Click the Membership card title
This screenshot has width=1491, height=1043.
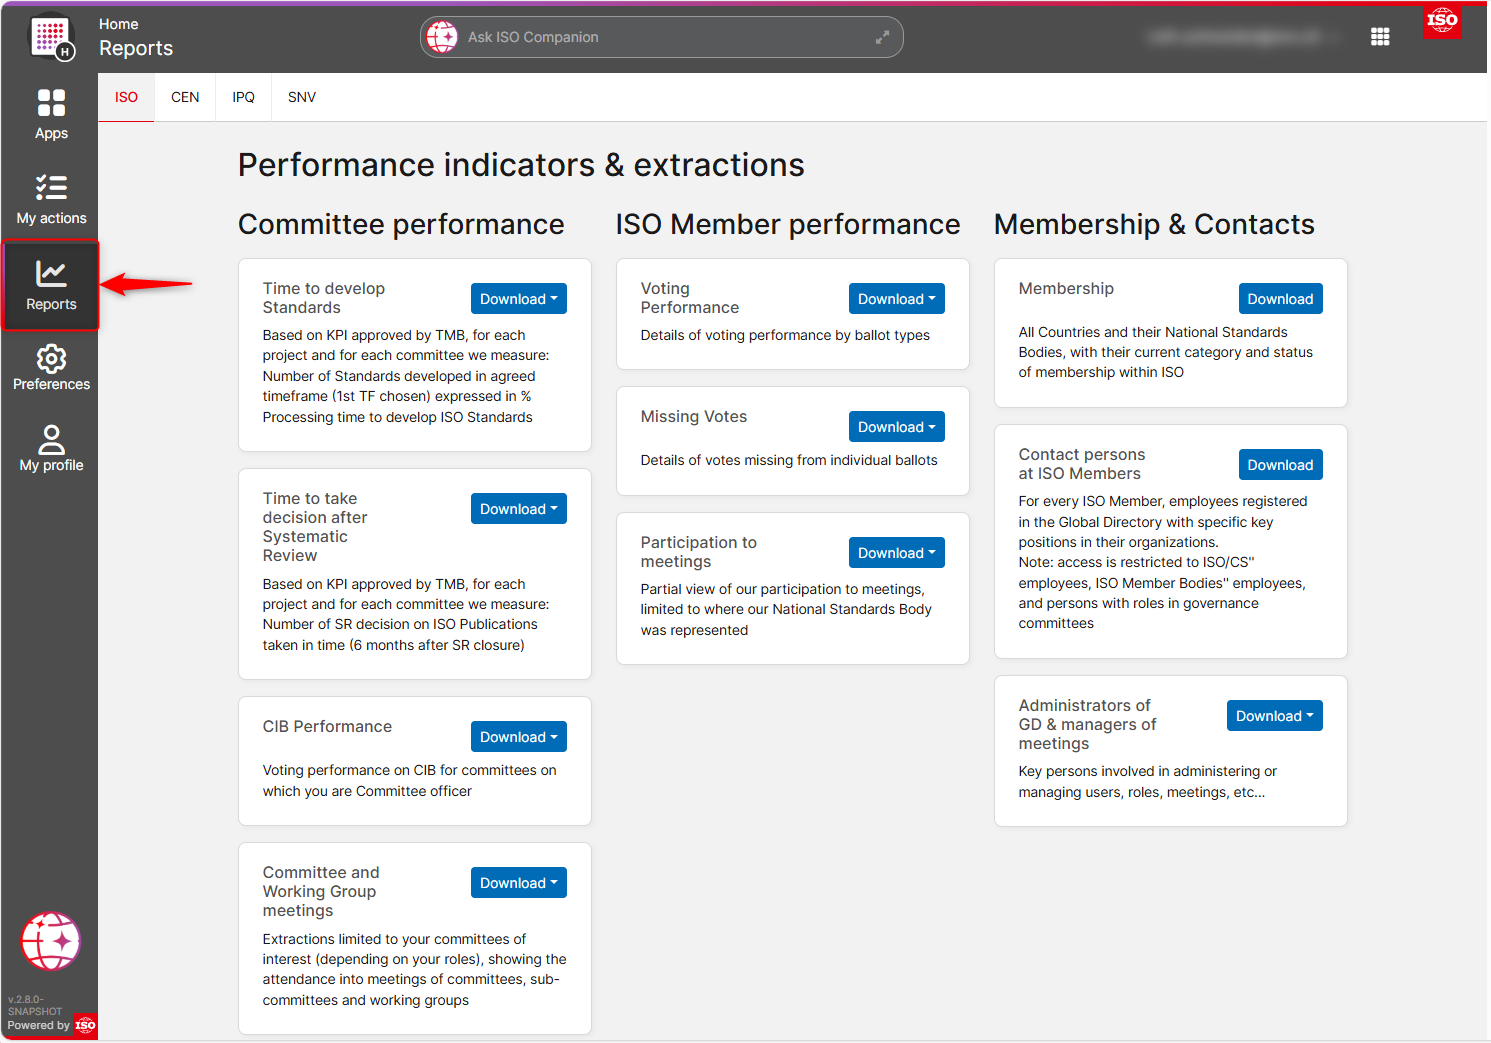1066,289
